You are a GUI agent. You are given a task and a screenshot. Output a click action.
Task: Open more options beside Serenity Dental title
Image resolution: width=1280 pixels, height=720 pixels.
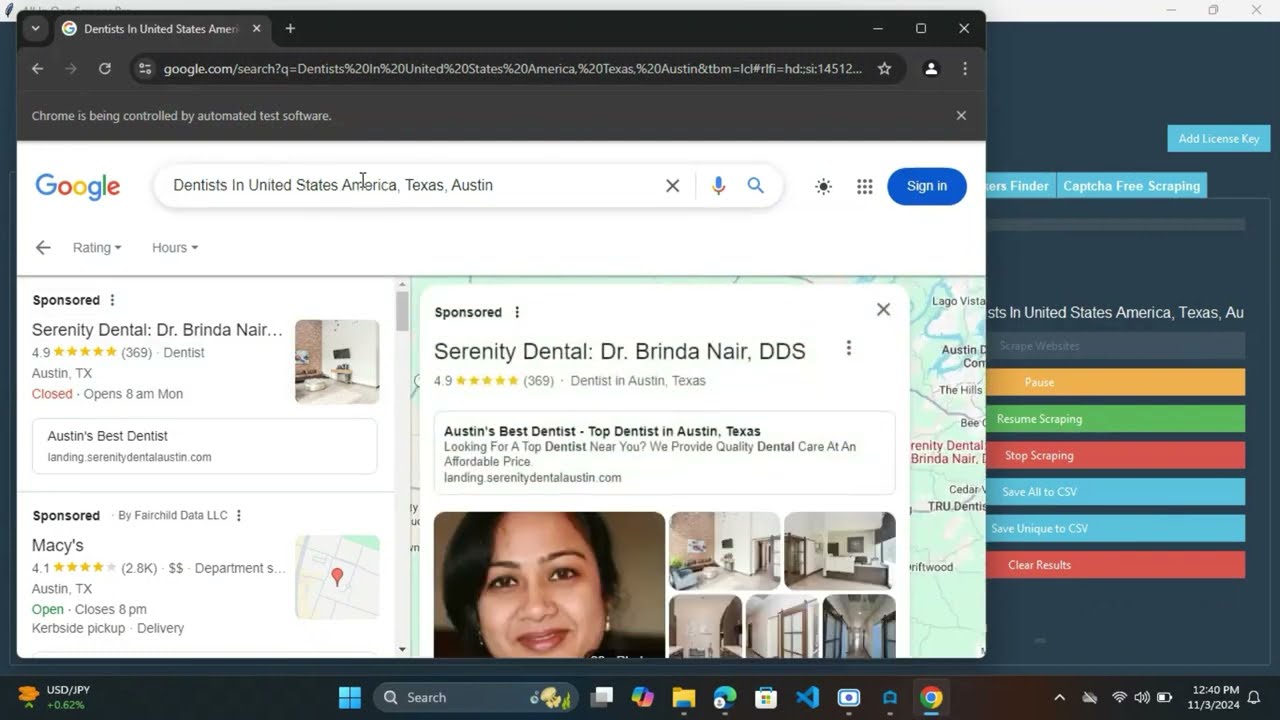pyautogui.click(x=849, y=348)
